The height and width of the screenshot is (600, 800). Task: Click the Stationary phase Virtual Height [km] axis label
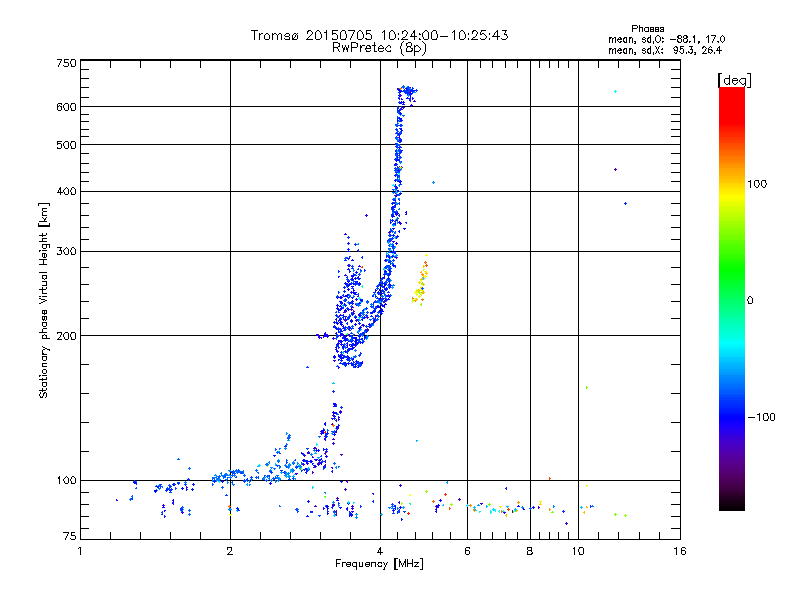[43, 300]
